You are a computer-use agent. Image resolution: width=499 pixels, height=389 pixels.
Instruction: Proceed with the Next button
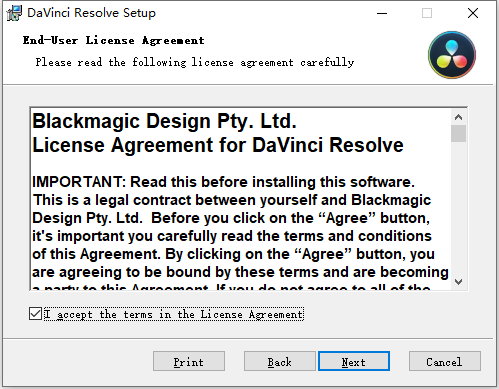tap(354, 361)
